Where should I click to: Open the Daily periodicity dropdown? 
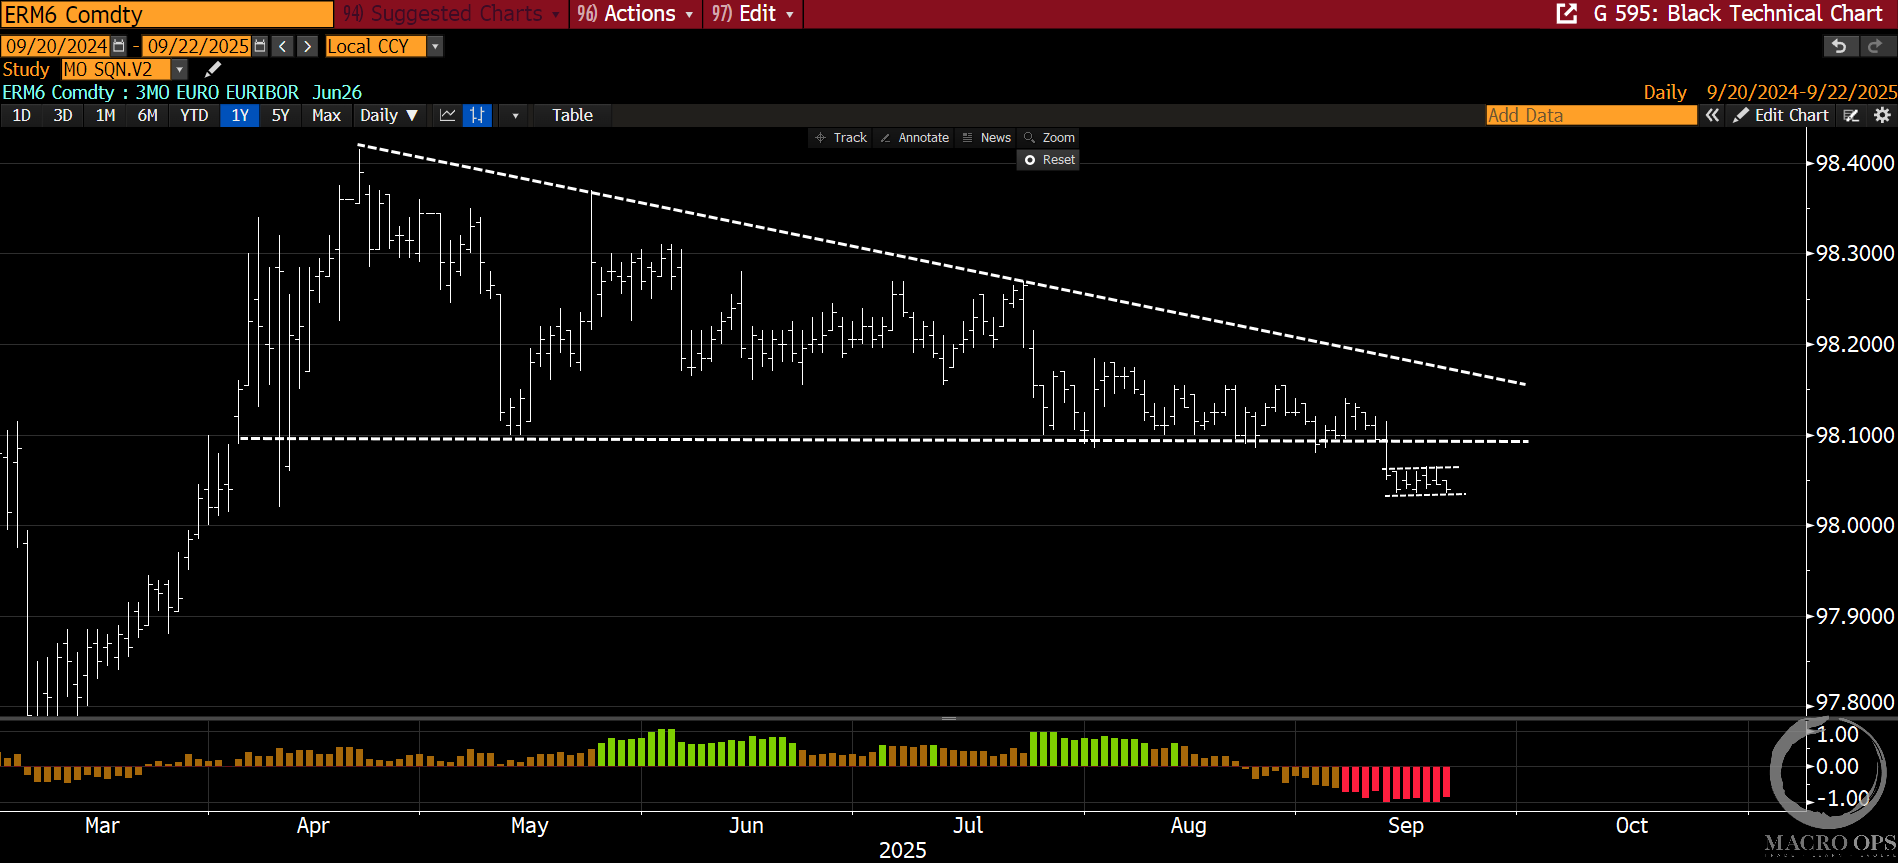[x=388, y=115]
